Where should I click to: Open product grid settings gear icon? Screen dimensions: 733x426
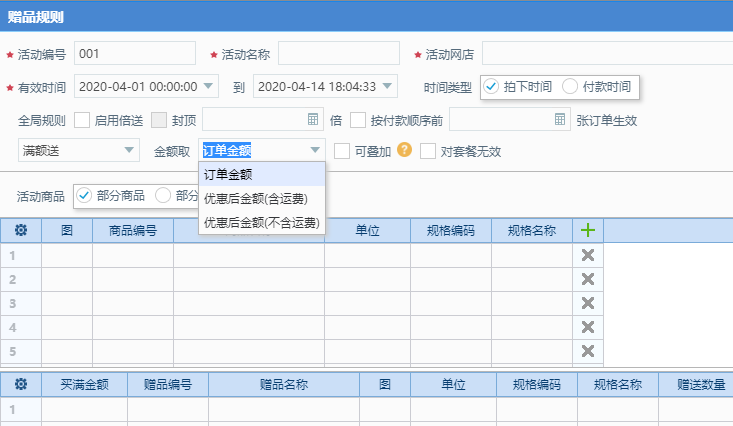[20, 230]
